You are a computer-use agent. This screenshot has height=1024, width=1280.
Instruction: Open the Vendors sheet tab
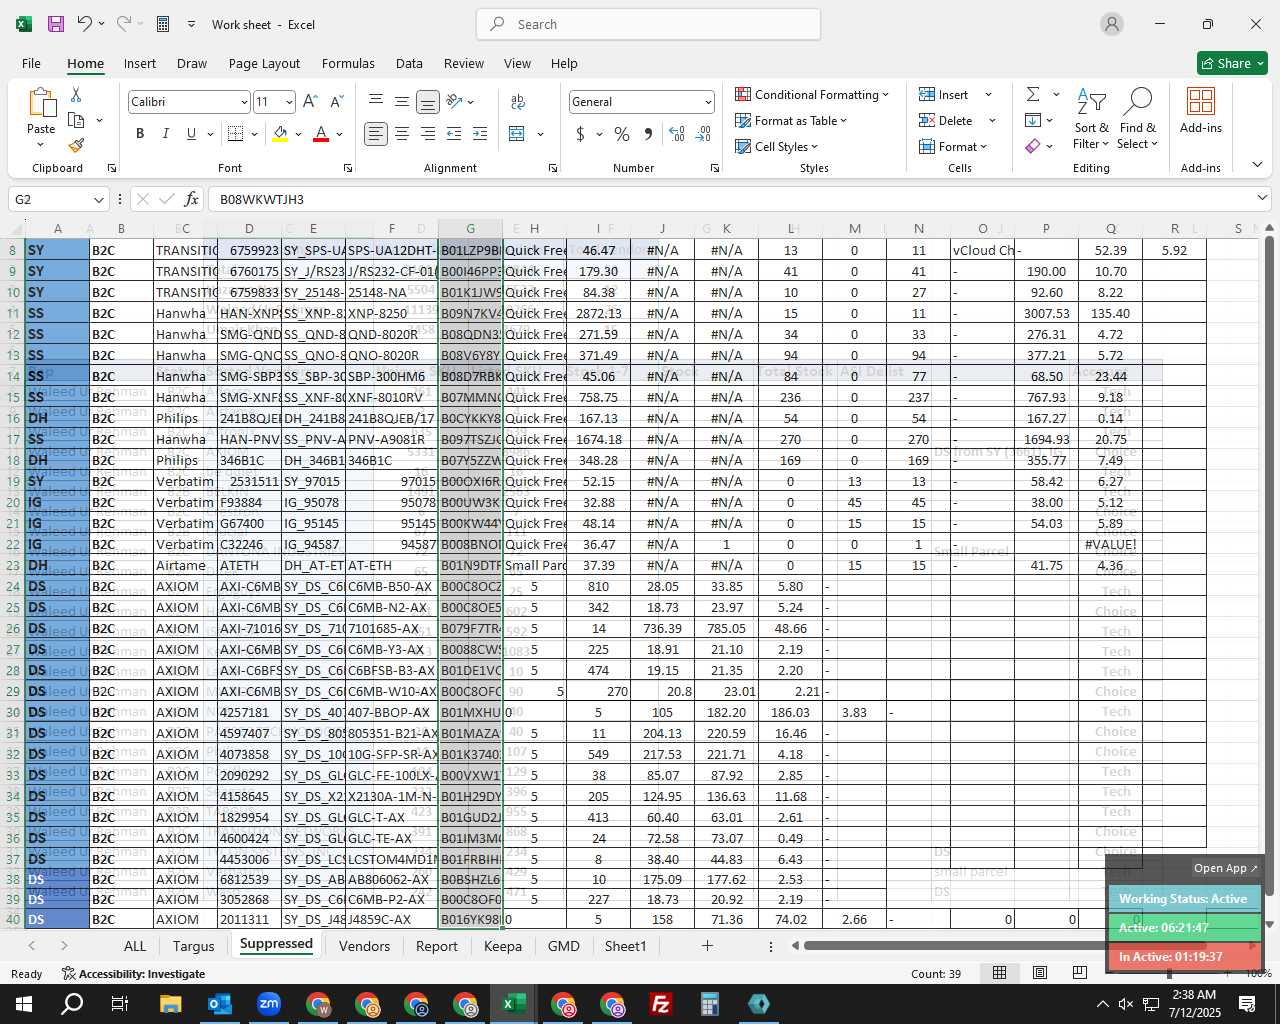[x=364, y=946]
